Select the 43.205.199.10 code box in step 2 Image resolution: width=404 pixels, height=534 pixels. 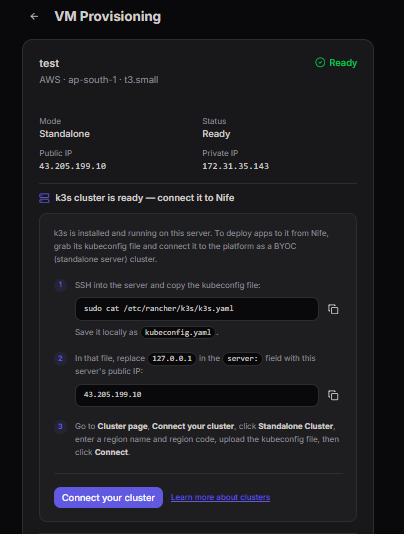coord(197,395)
